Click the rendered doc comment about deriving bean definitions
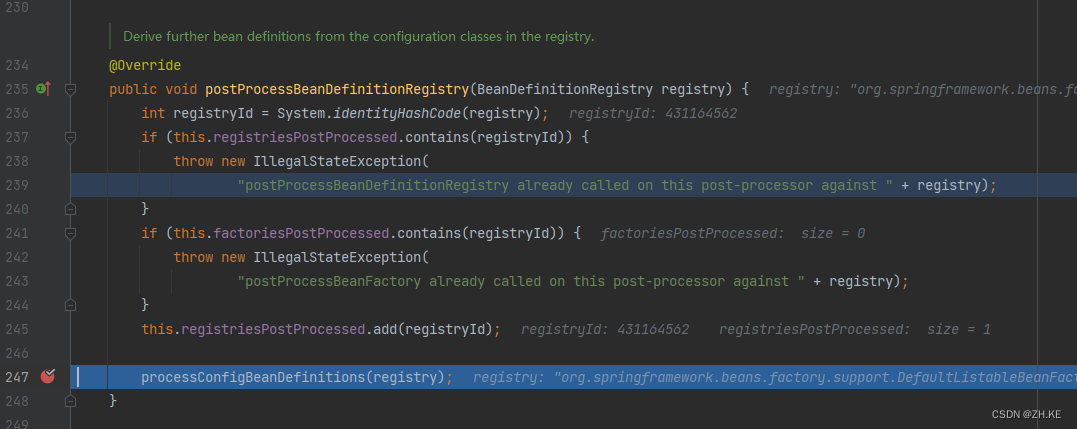The height and width of the screenshot is (429, 1077). 358,36
